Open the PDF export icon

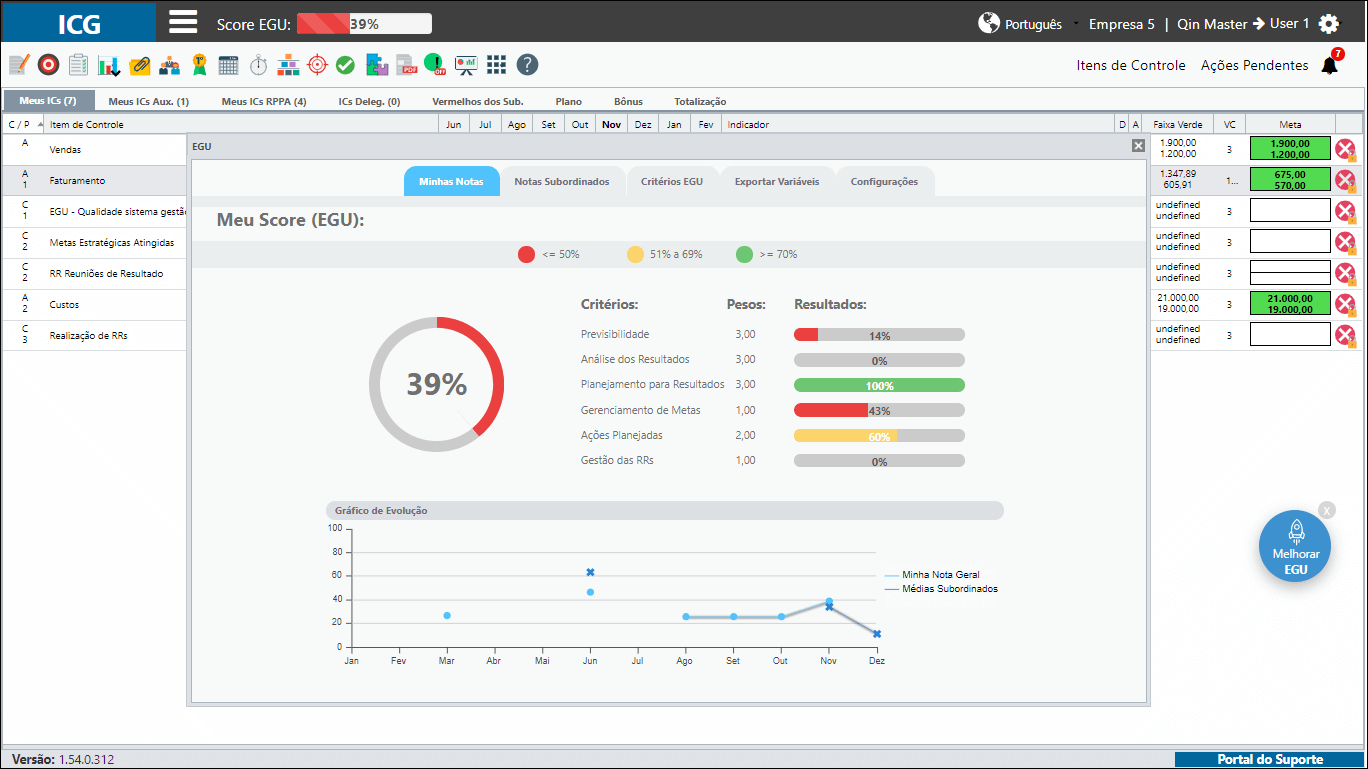pyautogui.click(x=406, y=65)
